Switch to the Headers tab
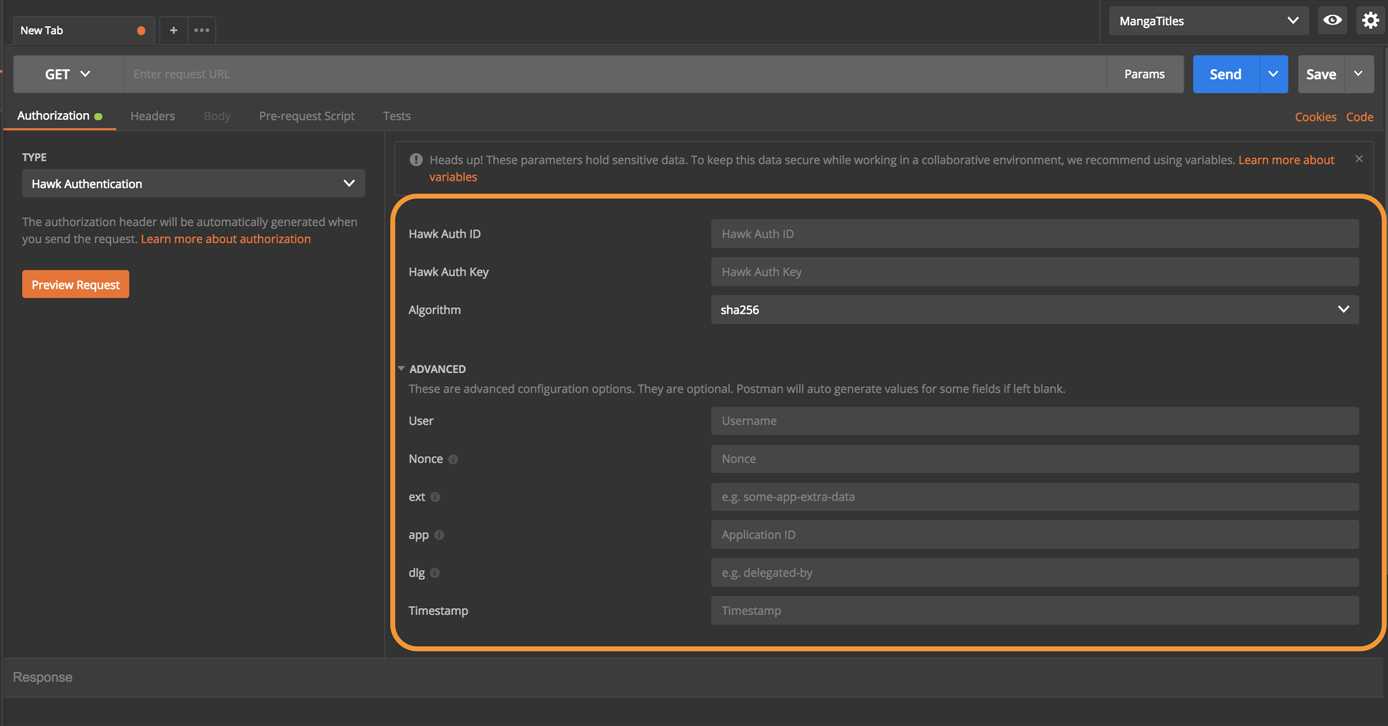This screenshot has width=1388, height=726. (x=152, y=116)
